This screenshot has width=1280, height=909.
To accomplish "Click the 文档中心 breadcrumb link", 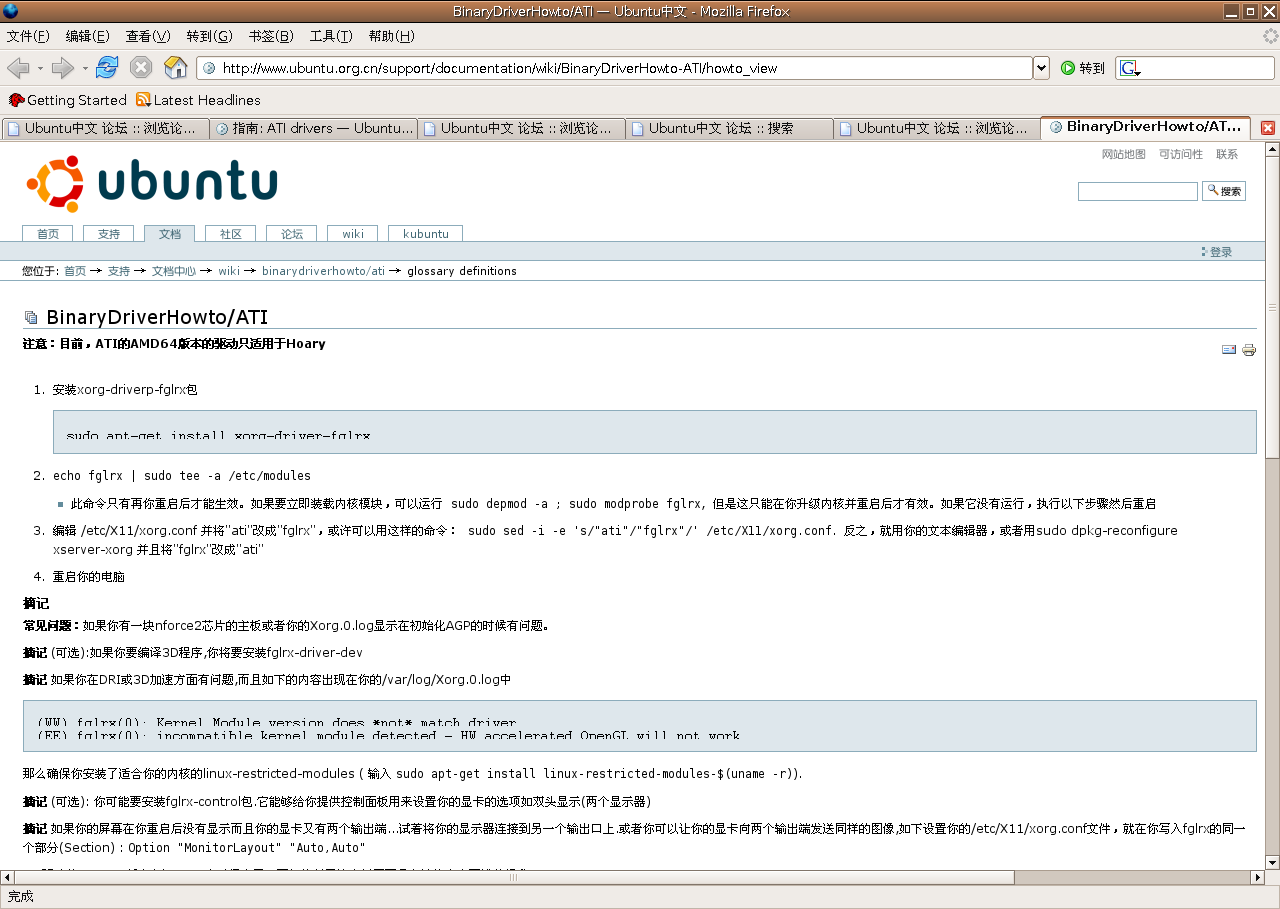I will (x=174, y=271).
